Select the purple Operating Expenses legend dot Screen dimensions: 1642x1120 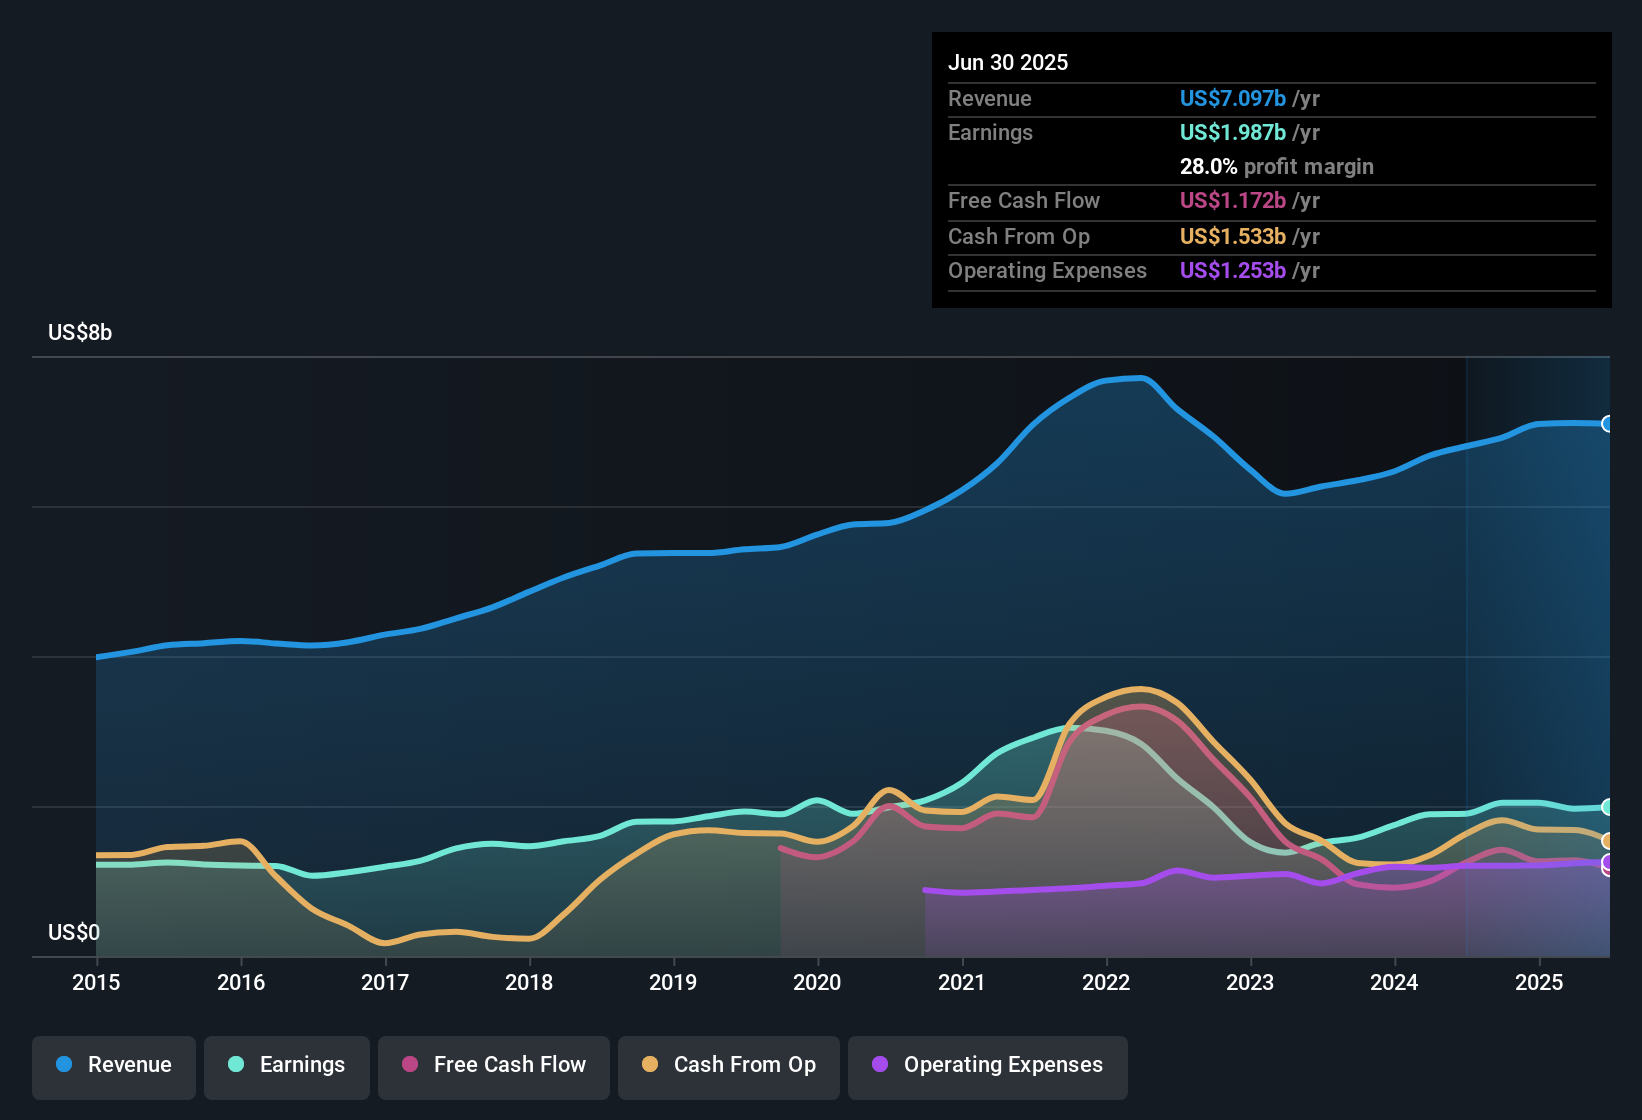[879, 1065]
